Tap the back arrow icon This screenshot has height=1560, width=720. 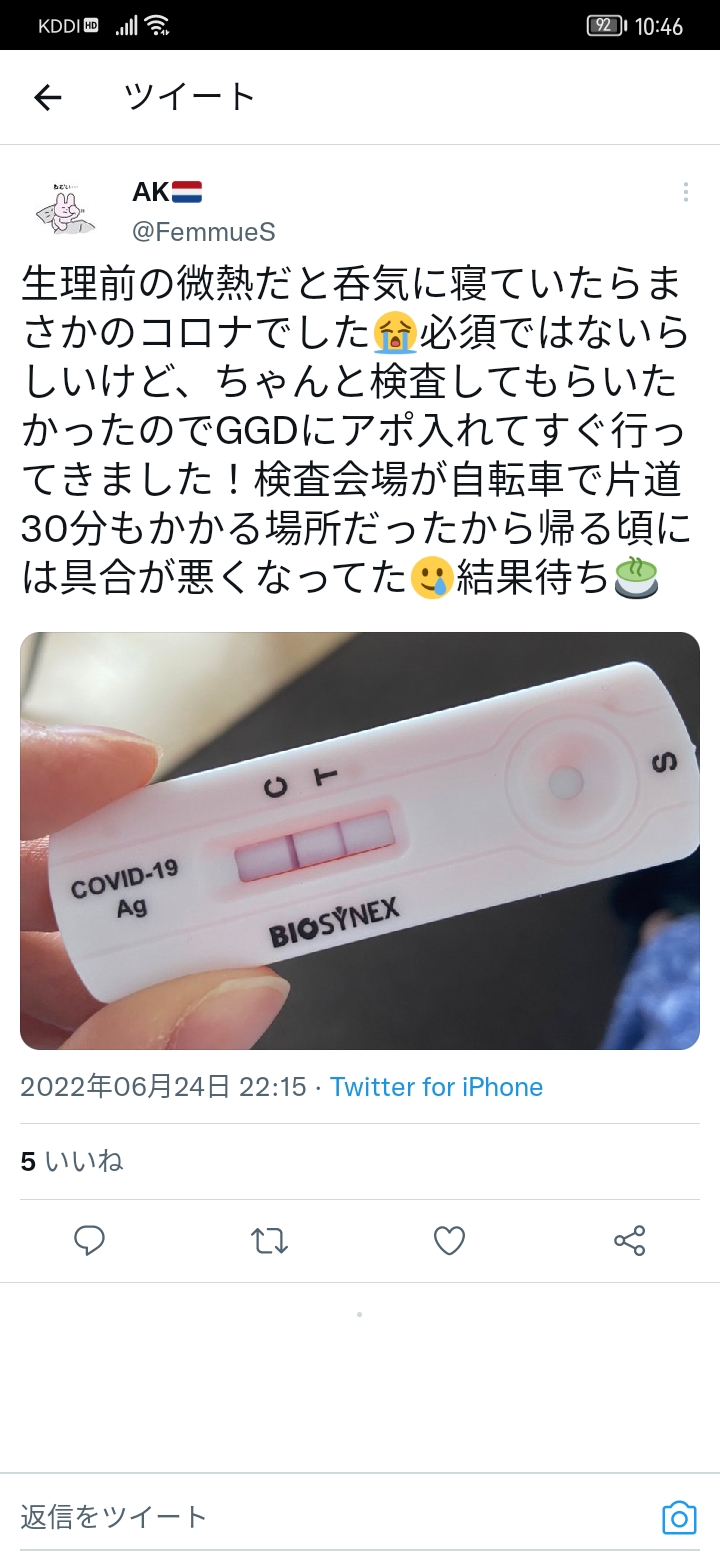coord(48,97)
